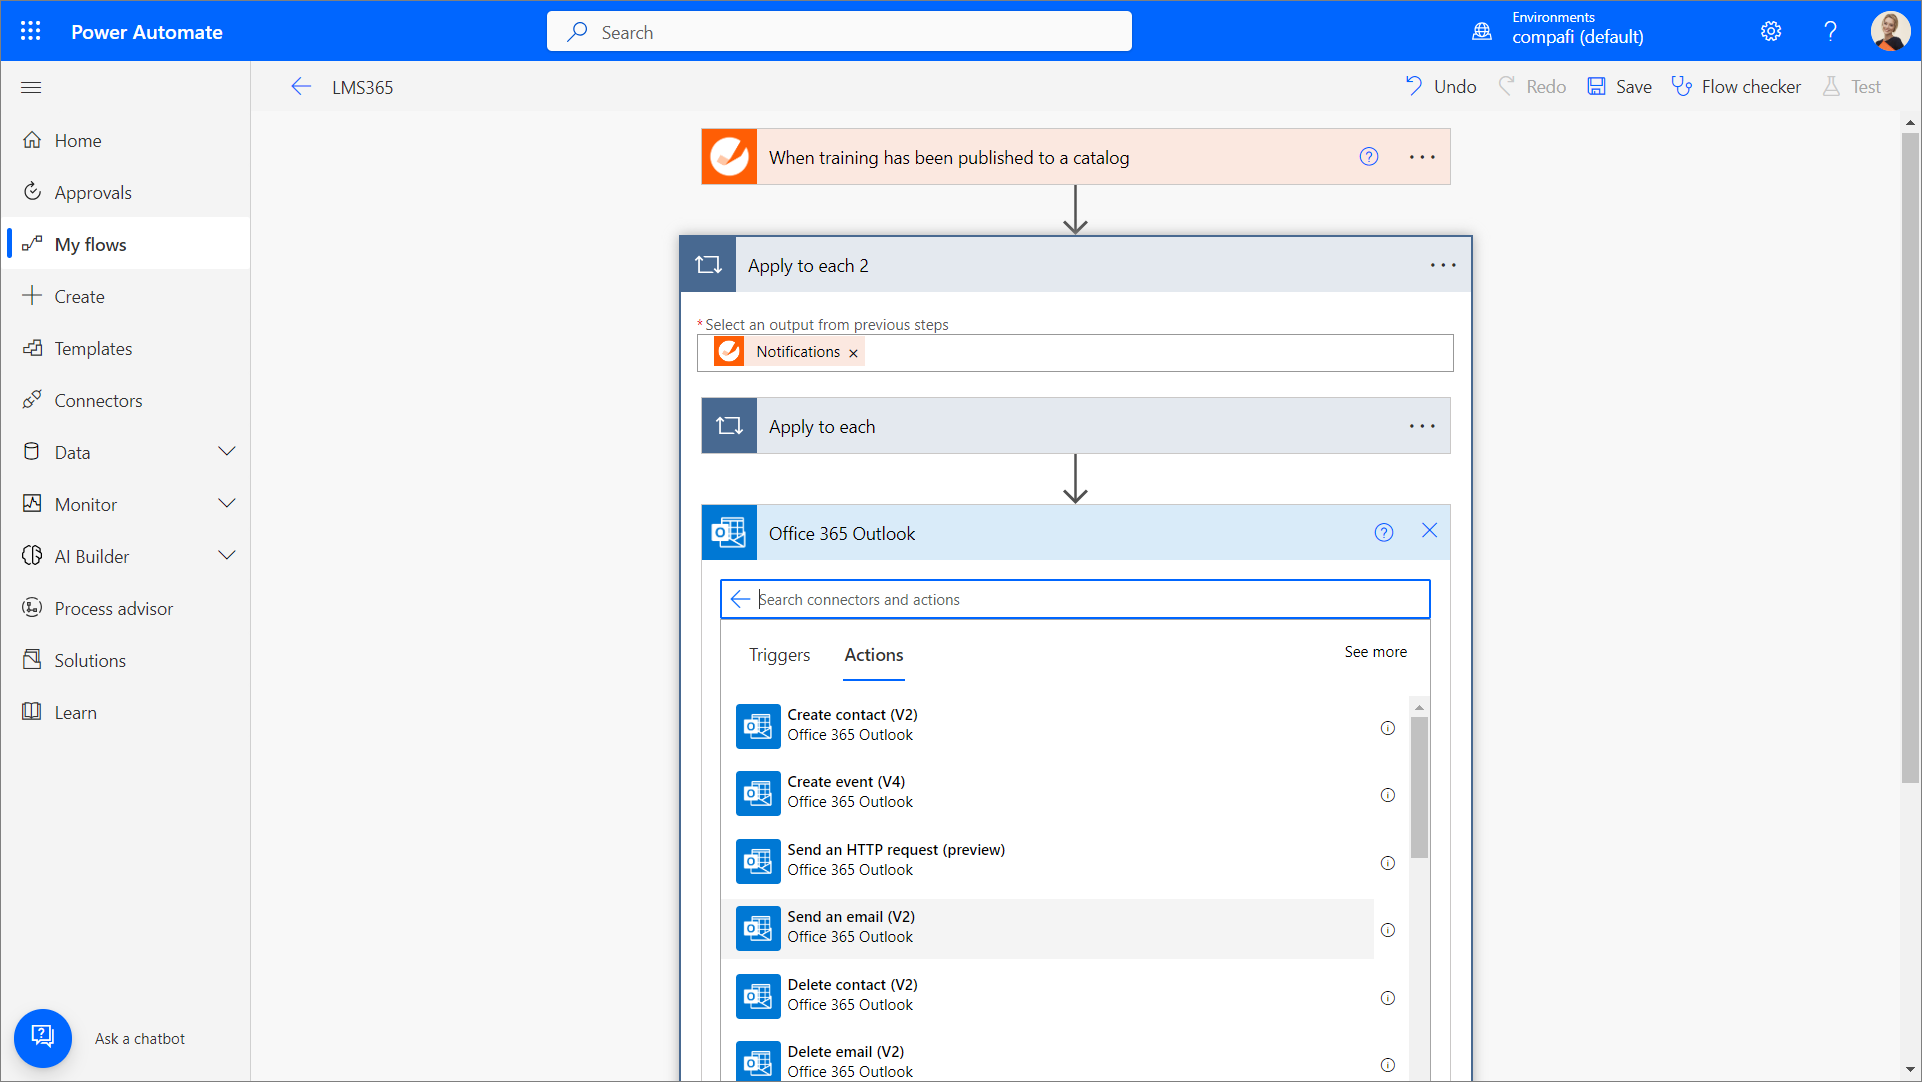Click the Undo button
The image size is (1922, 1082).
coord(1441,87)
